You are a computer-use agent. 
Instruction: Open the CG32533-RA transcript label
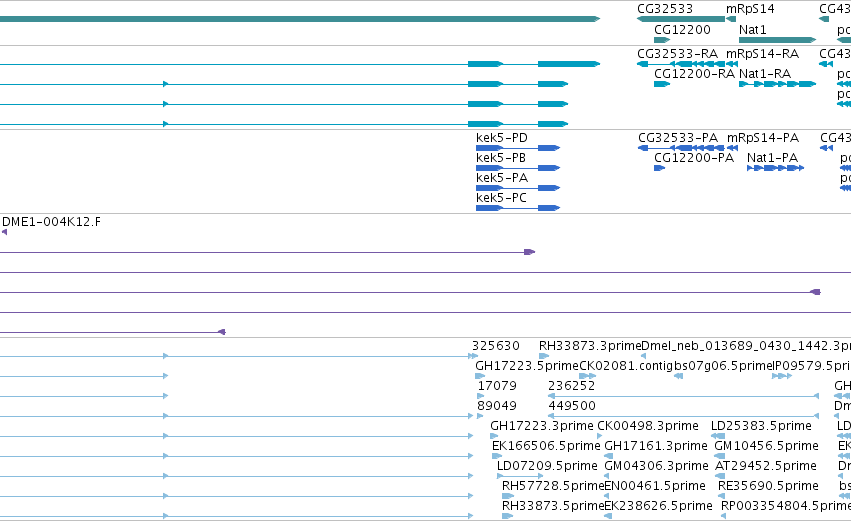[677, 54]
